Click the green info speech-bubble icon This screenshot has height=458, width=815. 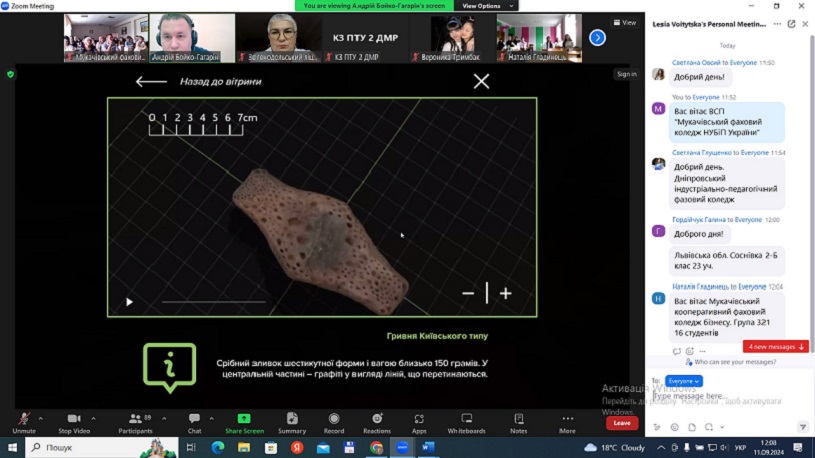tap(169, 367)
